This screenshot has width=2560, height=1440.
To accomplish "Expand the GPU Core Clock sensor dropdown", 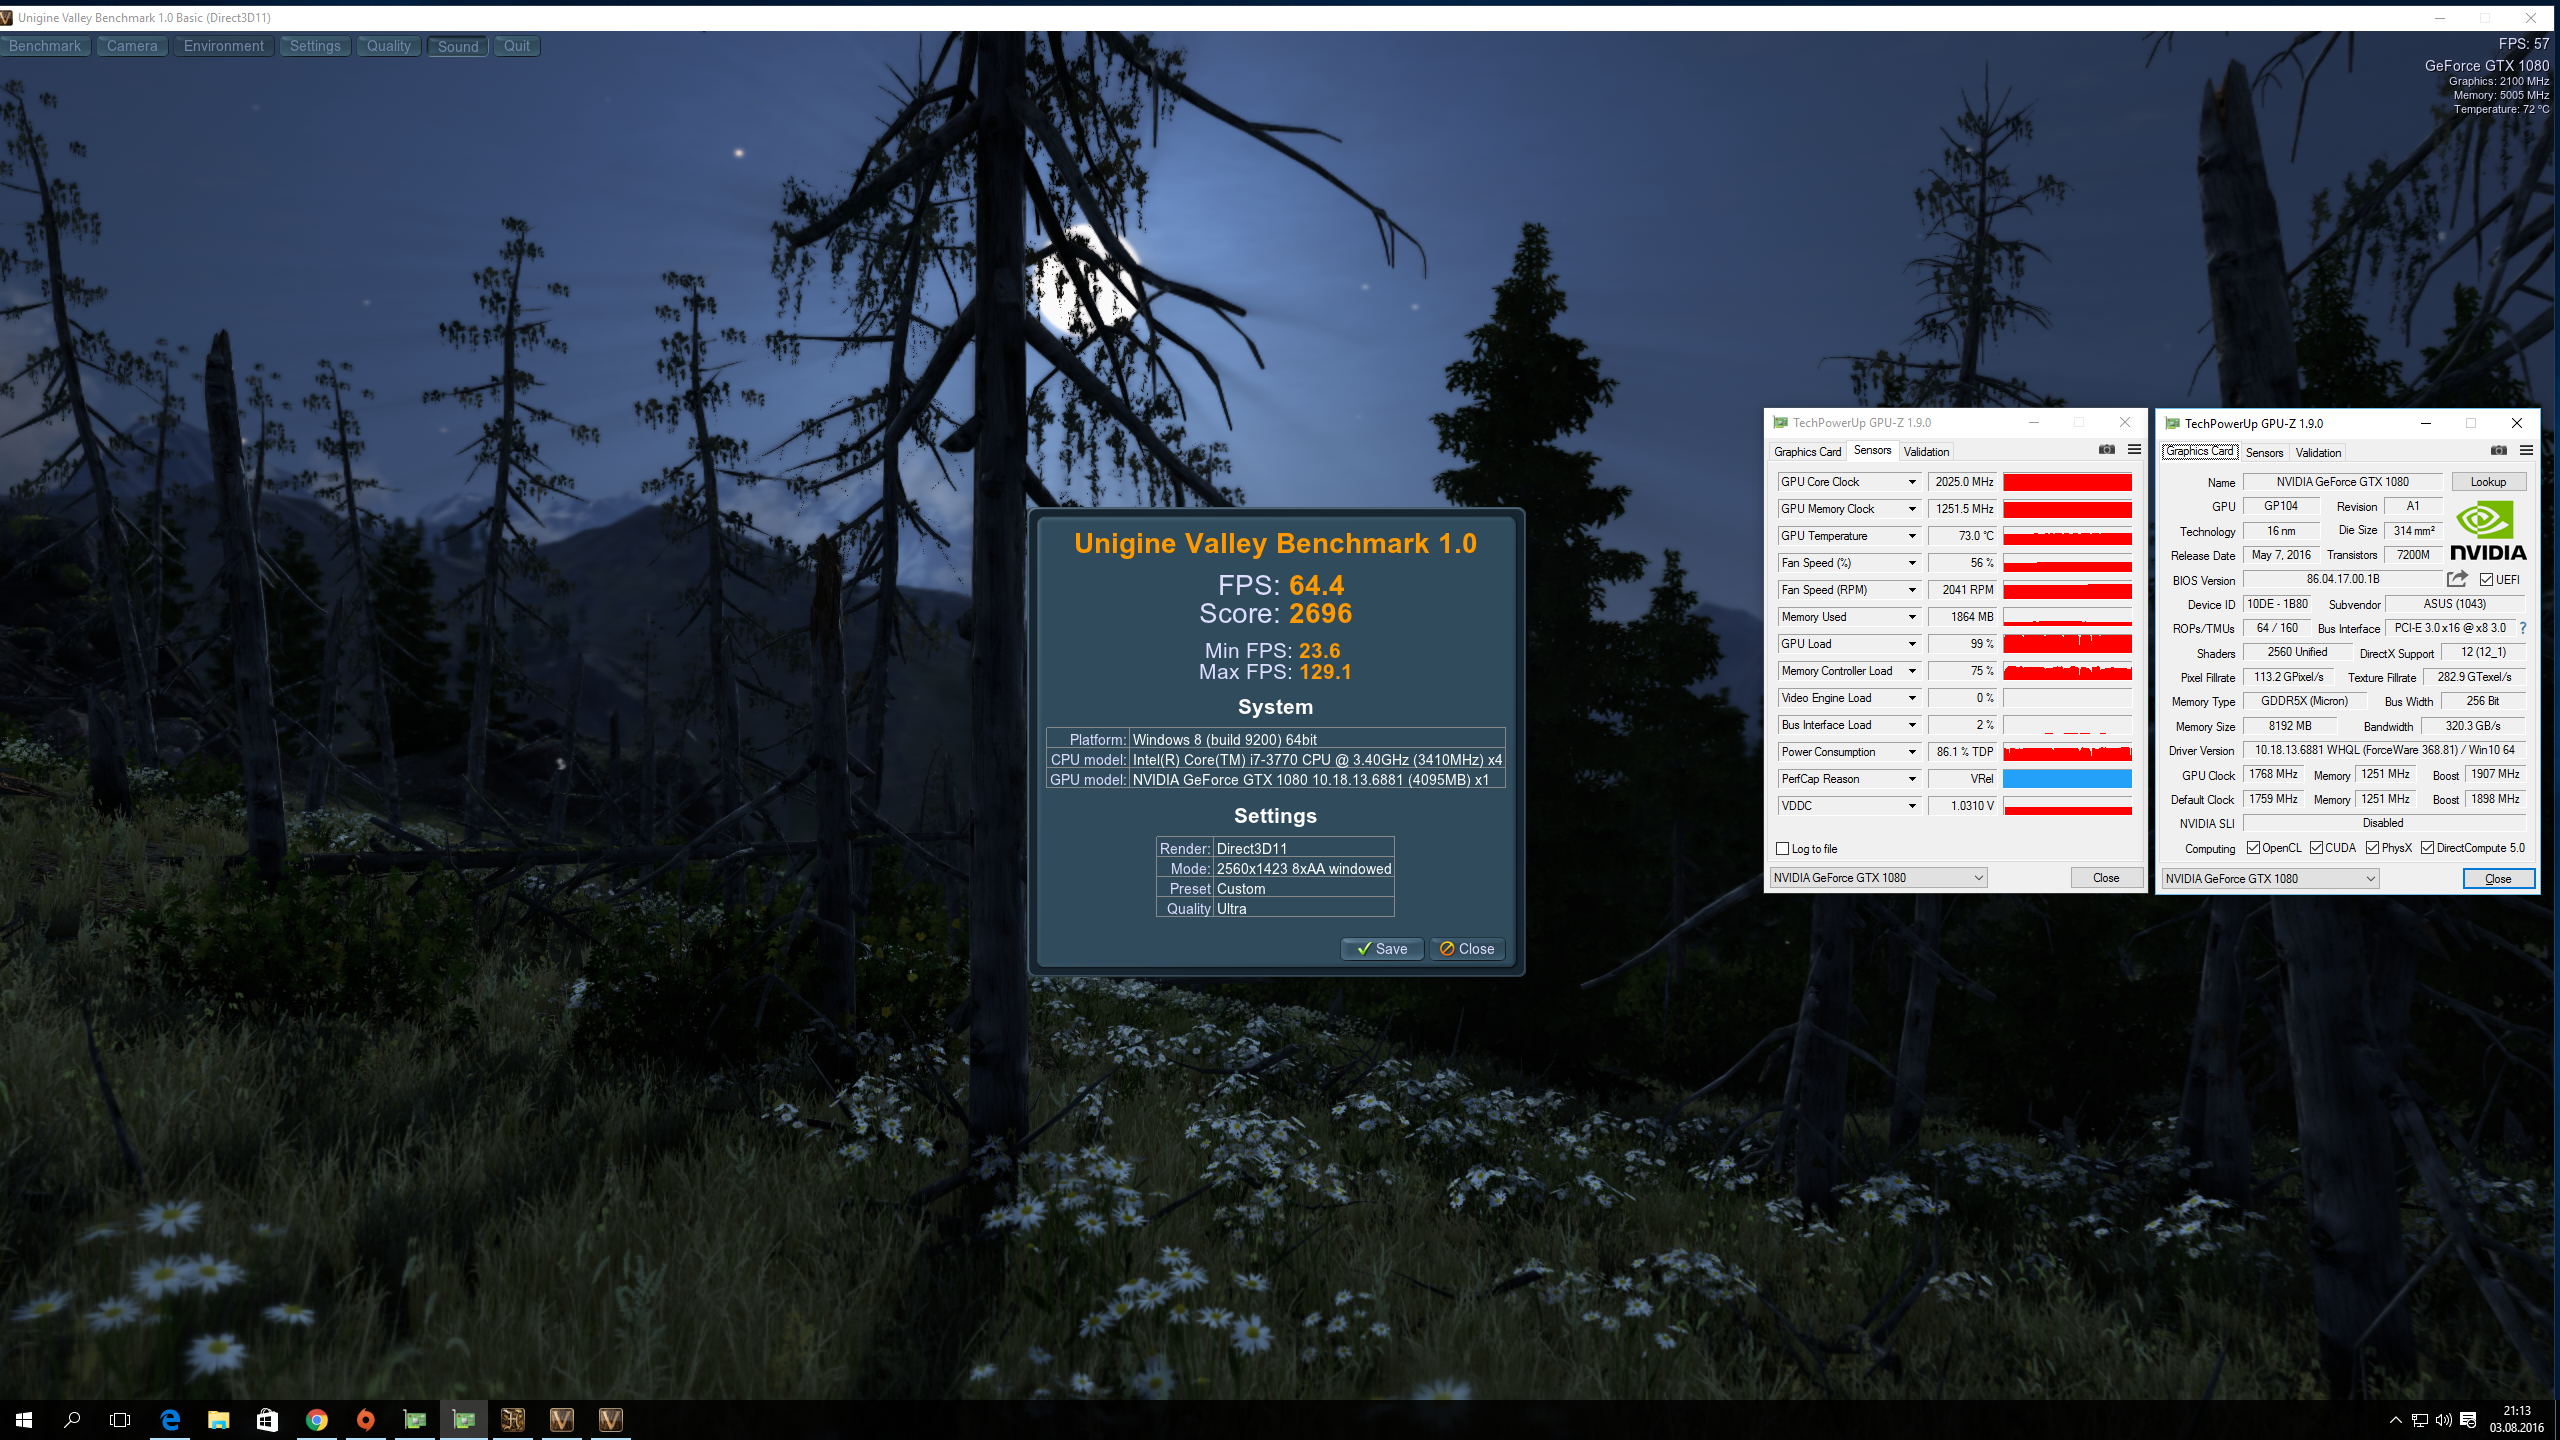I will [1912, 482].
